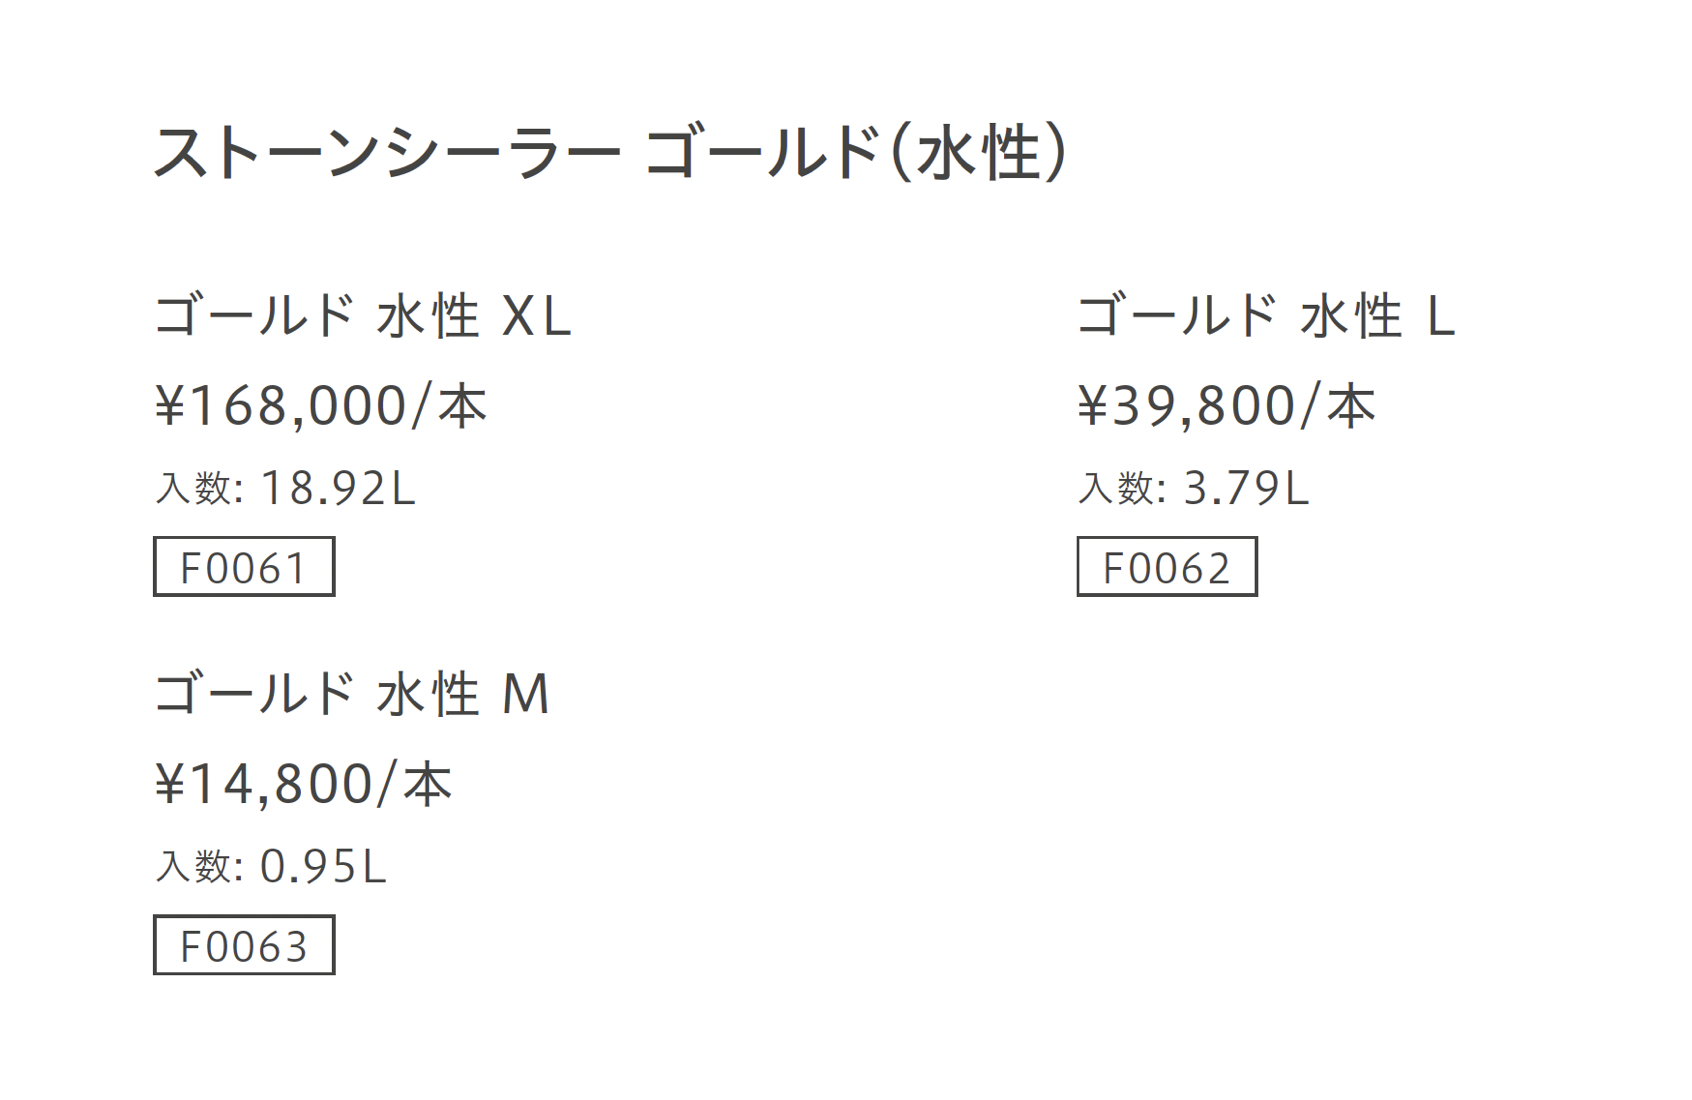
Task: Click the L size in the right product name
Action: 1440,317
